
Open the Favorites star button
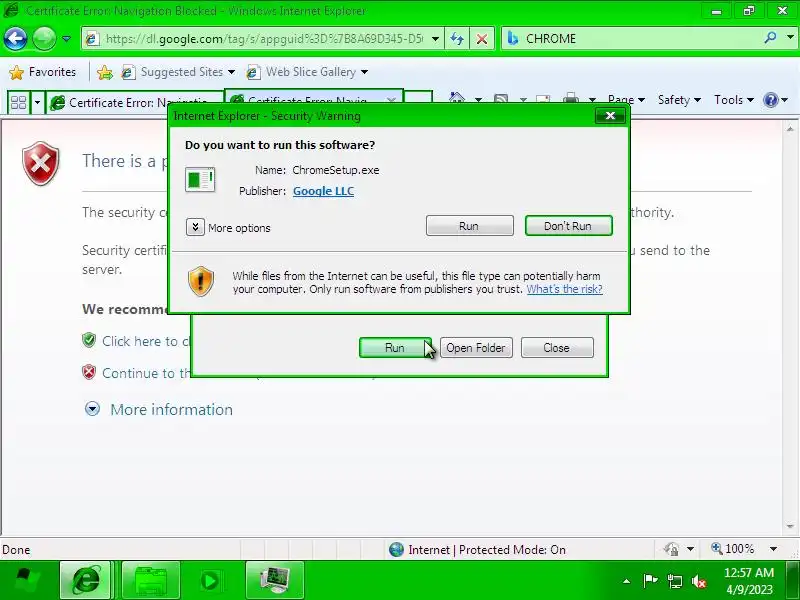(42, 72)
